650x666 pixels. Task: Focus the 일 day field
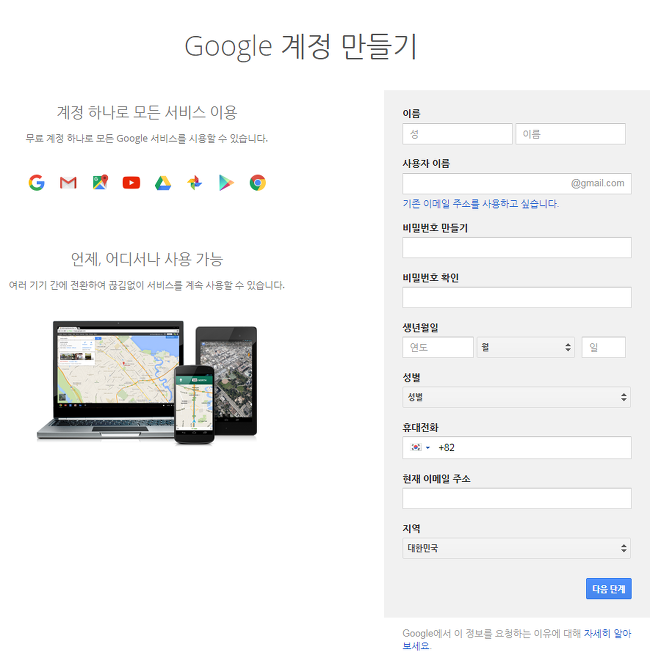click(x=603, y=347)
